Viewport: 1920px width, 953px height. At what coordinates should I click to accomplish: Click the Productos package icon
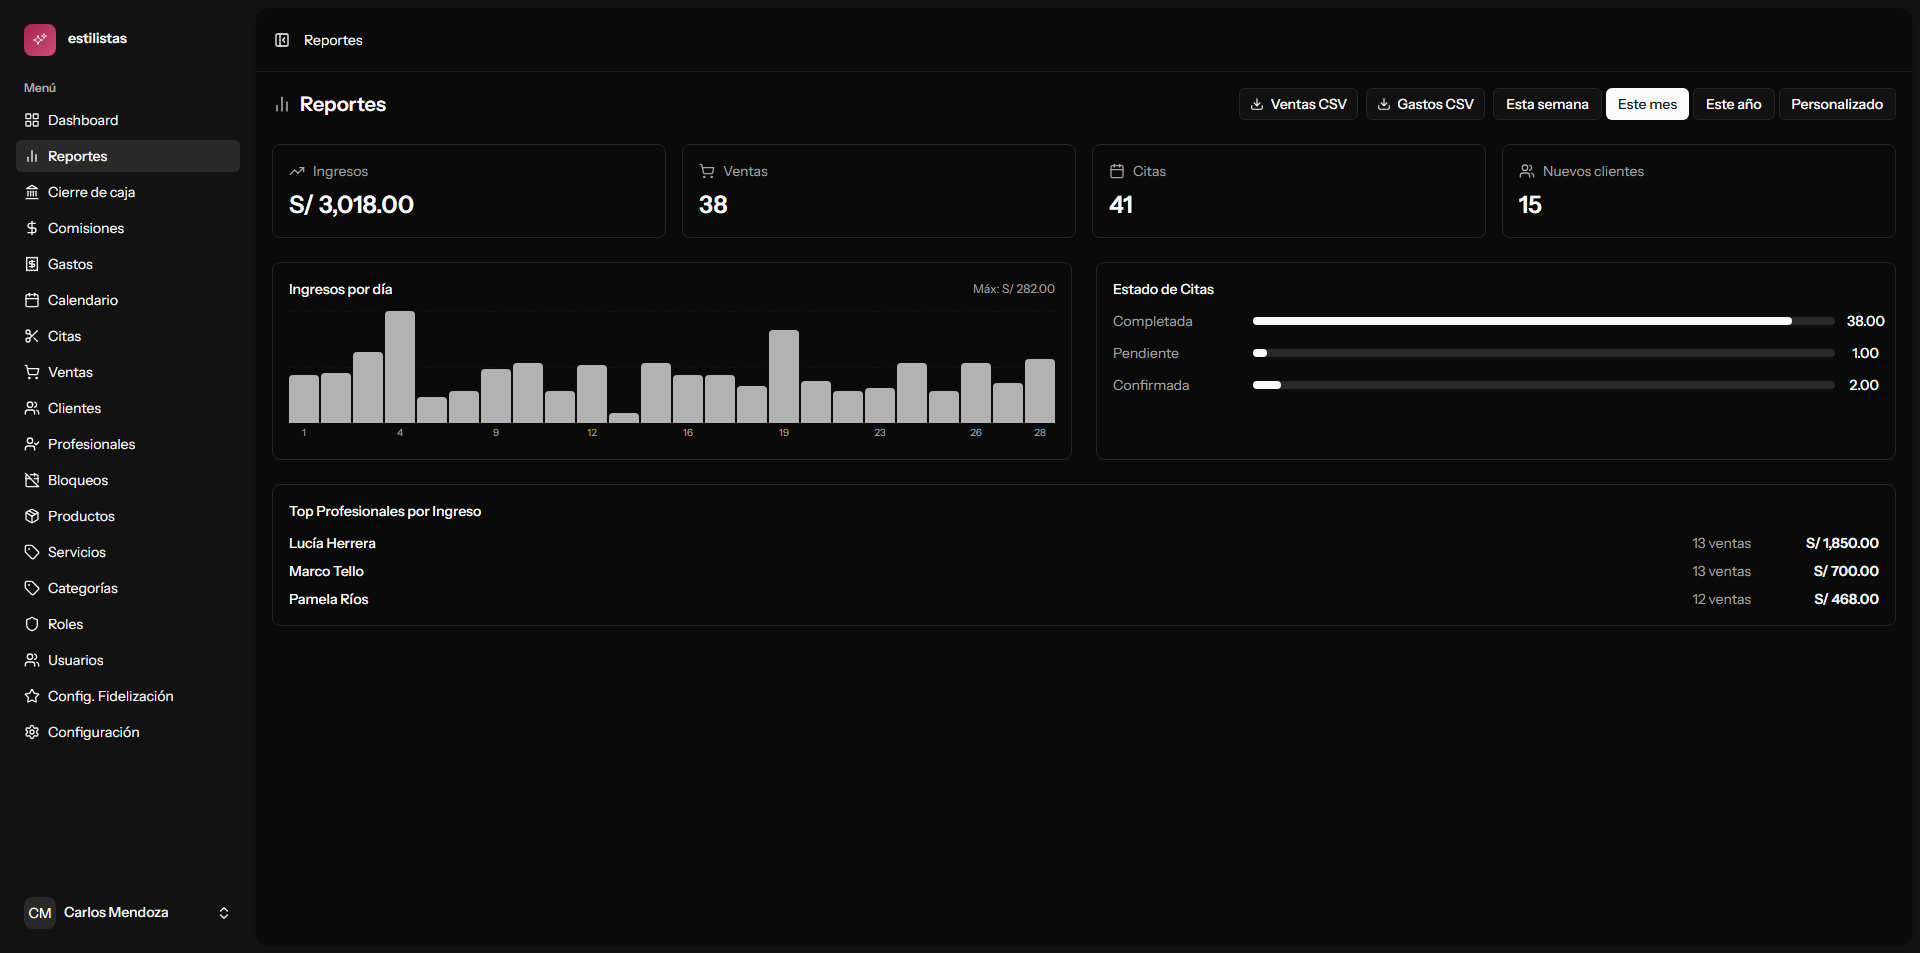(32, 516)
